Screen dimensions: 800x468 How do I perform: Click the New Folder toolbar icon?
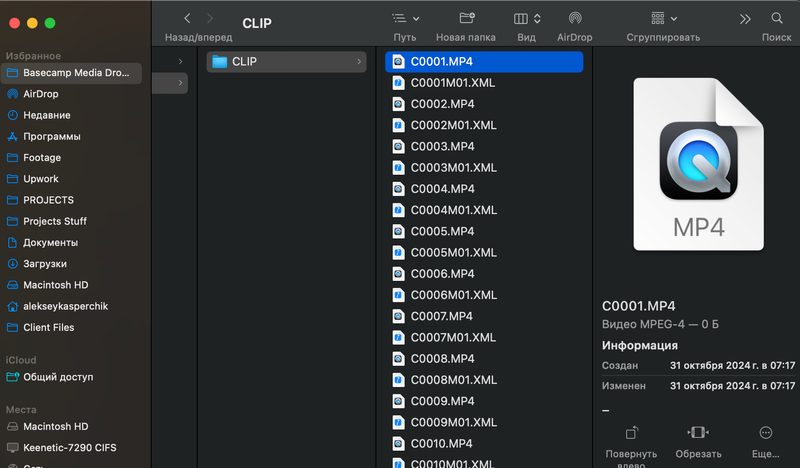[x=466, y=18]
